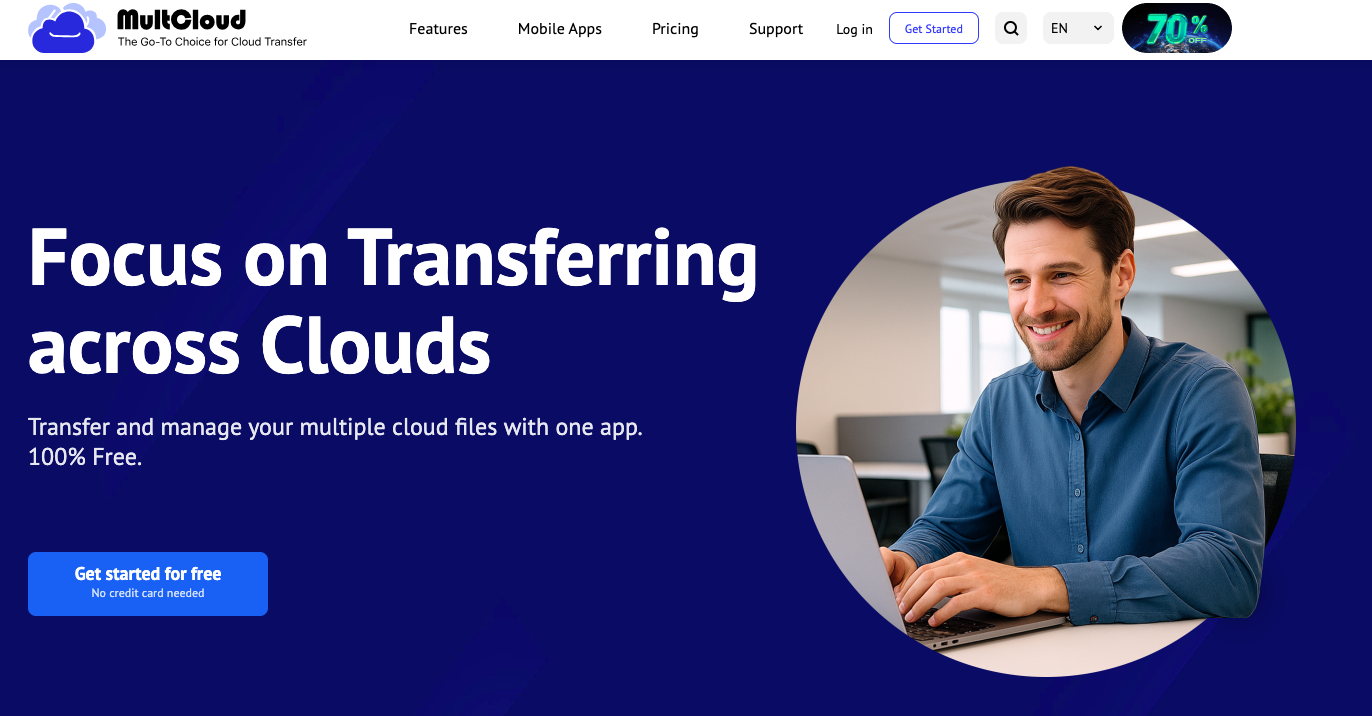Click the 'No credit card needed' caption
Viewport: 1372px width, 716px height.
(x=148, y=594)
